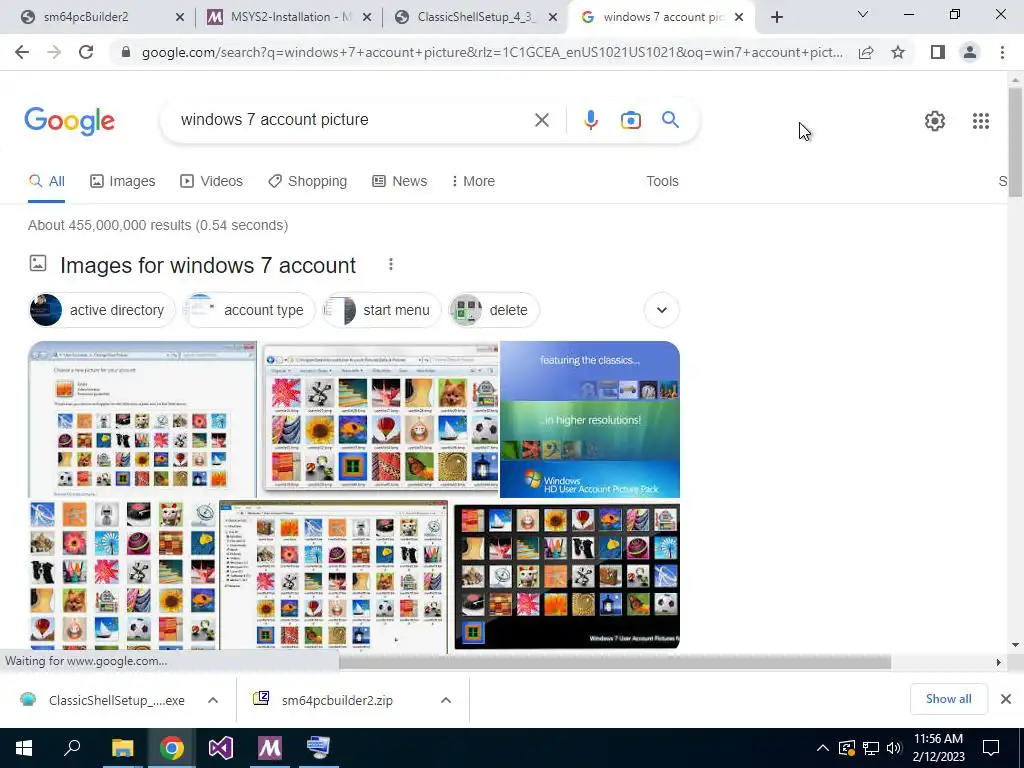The height and width of the screenshot is (768, 1024).
Task: Search by image with the camera icon
Action: tap(630, 120)
